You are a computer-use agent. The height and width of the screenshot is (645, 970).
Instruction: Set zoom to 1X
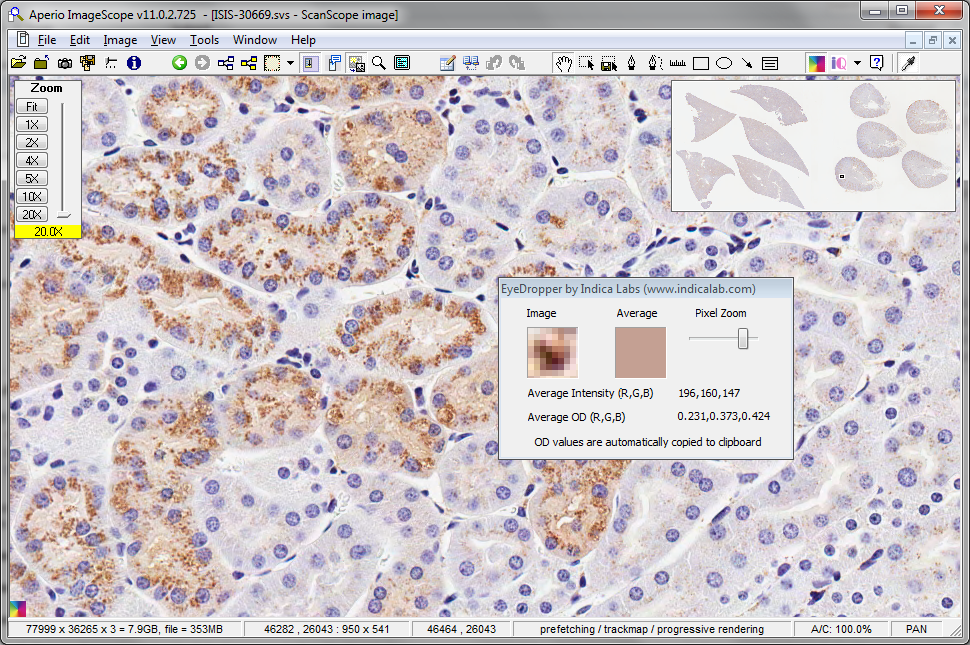pos(32,124)
